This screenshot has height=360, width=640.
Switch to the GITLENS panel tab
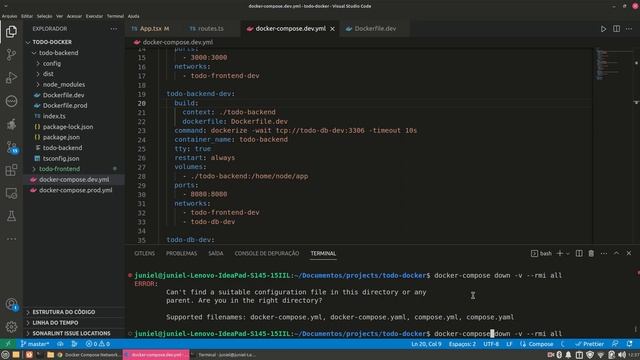click(144, 253)
